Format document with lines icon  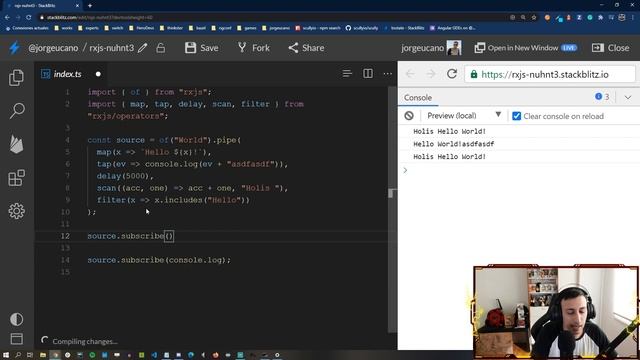click(347, 73)
